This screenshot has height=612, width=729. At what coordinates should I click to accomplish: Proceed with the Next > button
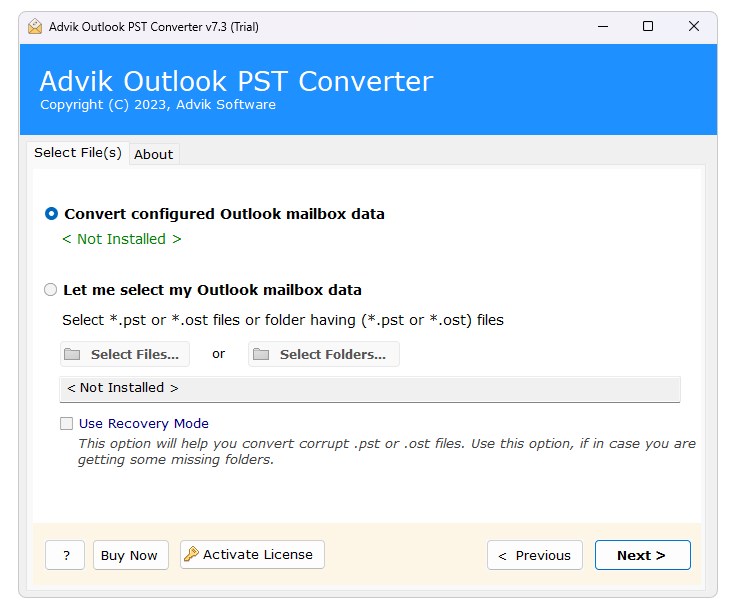(x=643, y=555)
